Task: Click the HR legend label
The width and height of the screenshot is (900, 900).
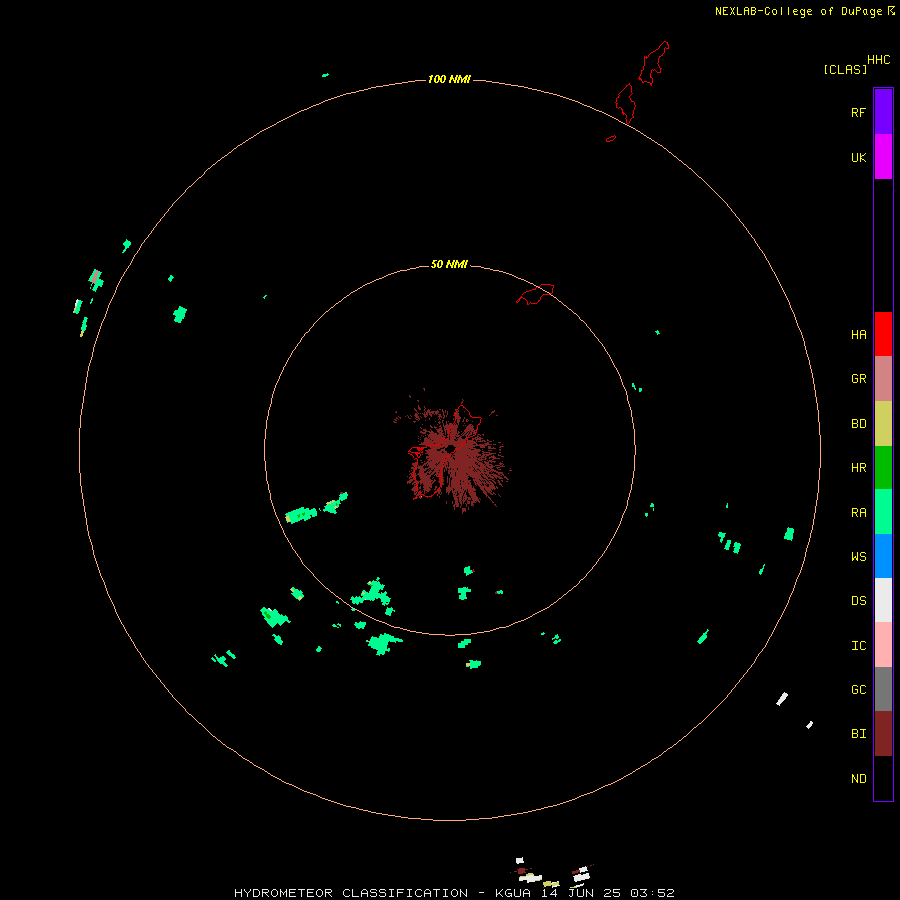Action: point(858,468)
